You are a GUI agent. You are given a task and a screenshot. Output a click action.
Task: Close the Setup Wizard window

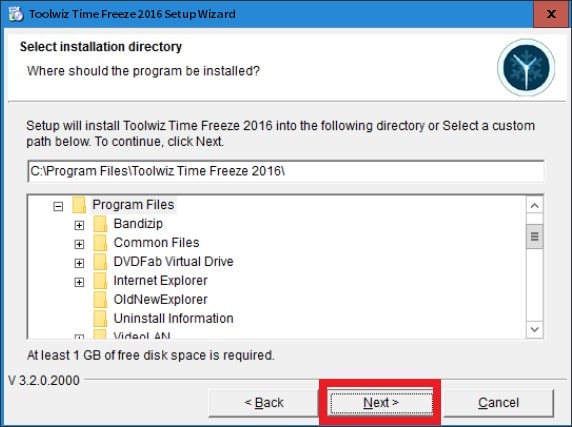551,14
